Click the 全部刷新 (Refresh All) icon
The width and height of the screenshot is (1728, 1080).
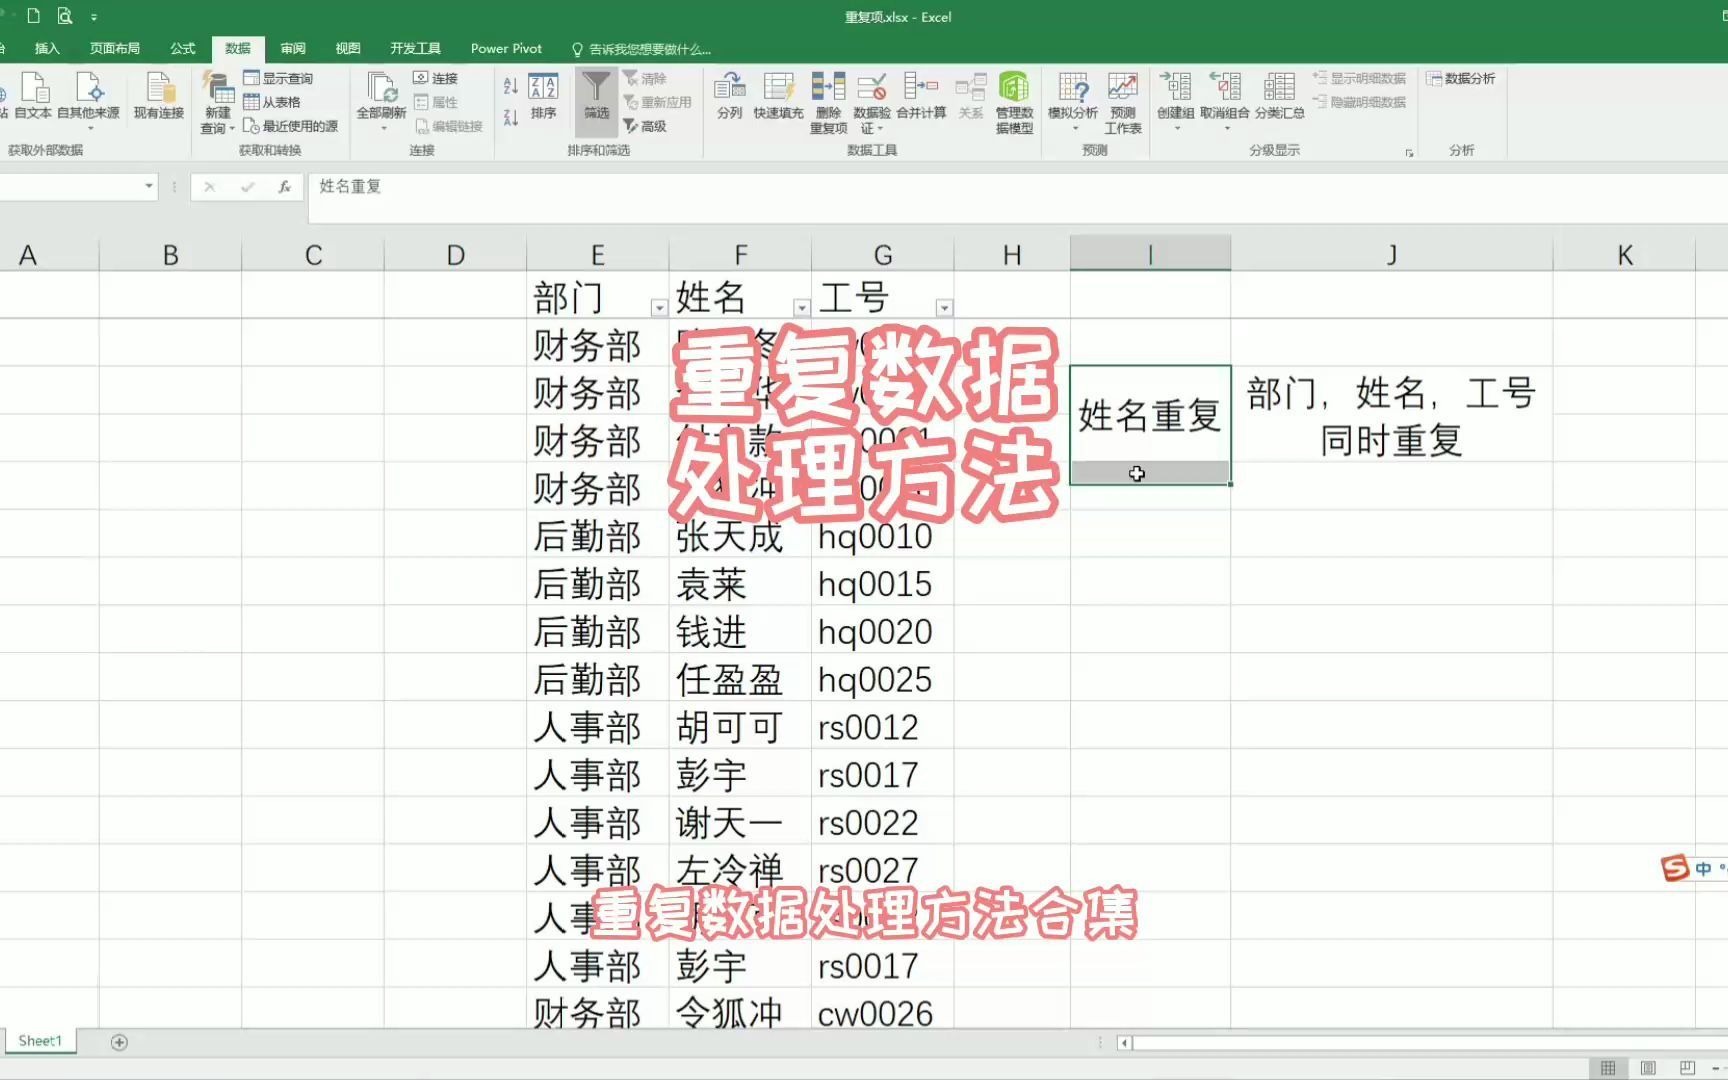(381, 100)
